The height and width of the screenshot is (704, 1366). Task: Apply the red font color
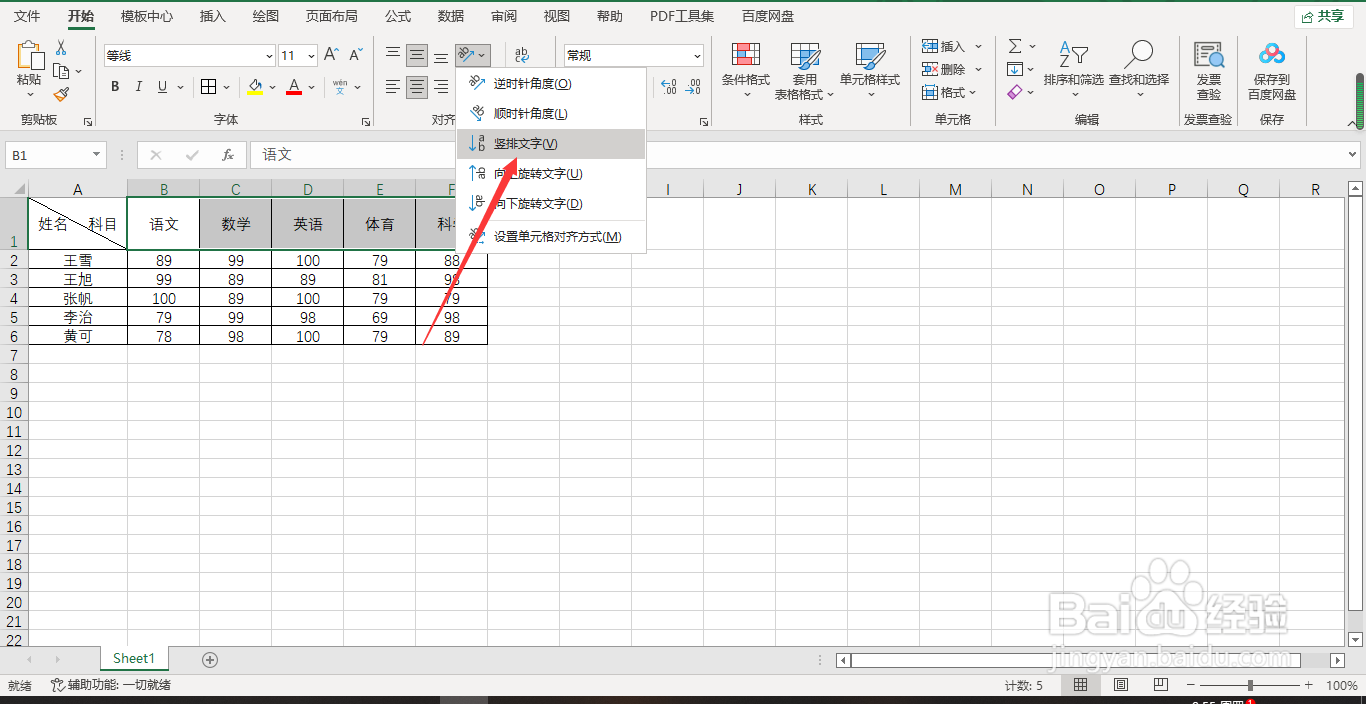coord(293,87)
